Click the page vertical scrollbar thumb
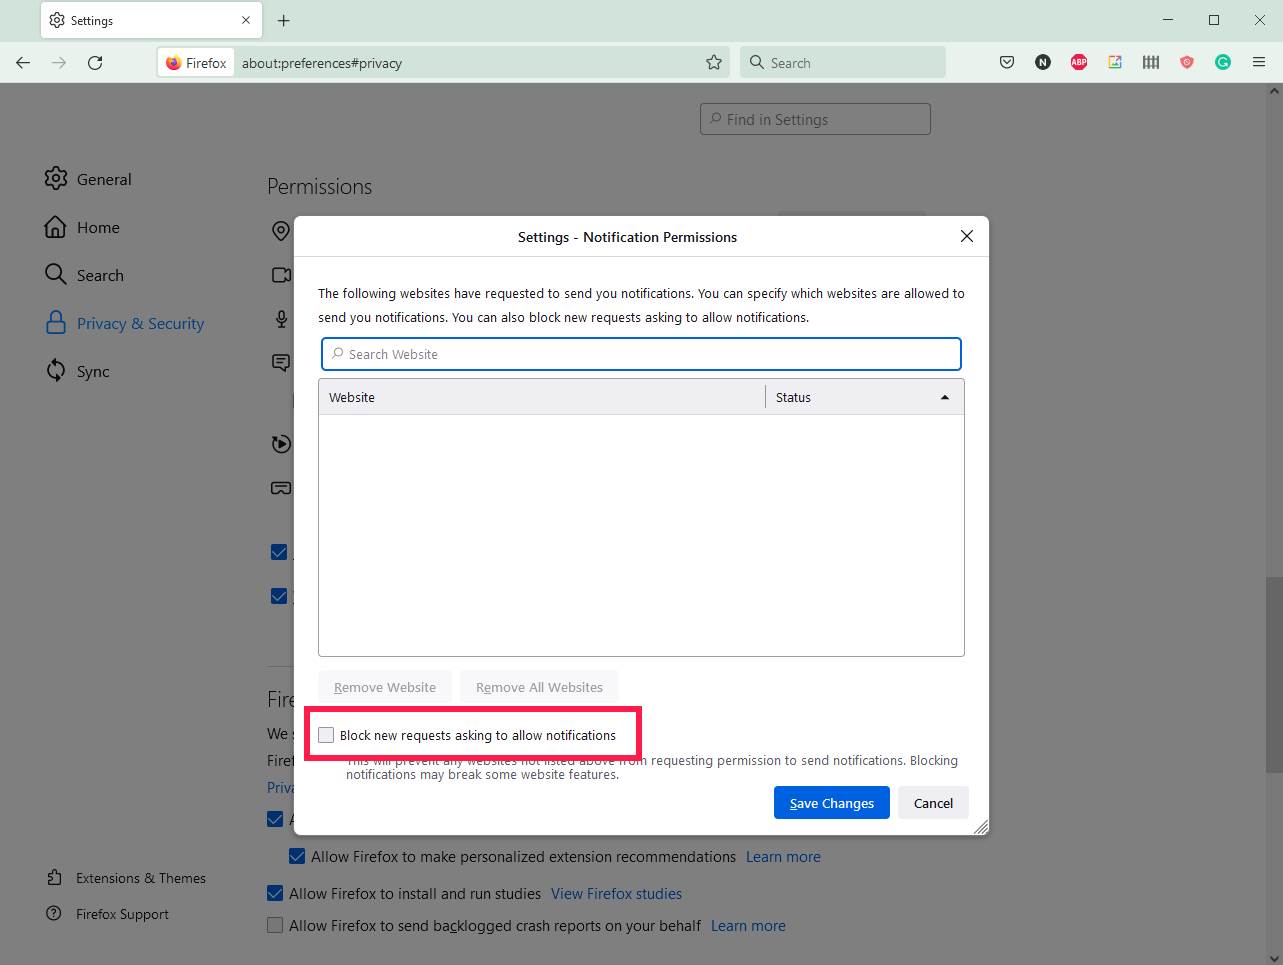The width and height of the screenshot is (1283, 965). tap(1273, 675)
